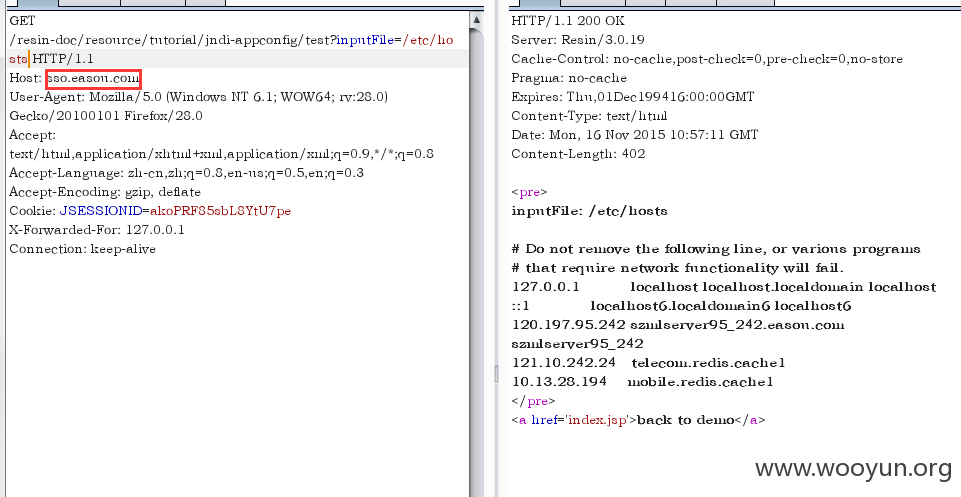961x497 pixels.
Task: Click the Host: sso.easou.com header
Action: click(x=75, y=78)
